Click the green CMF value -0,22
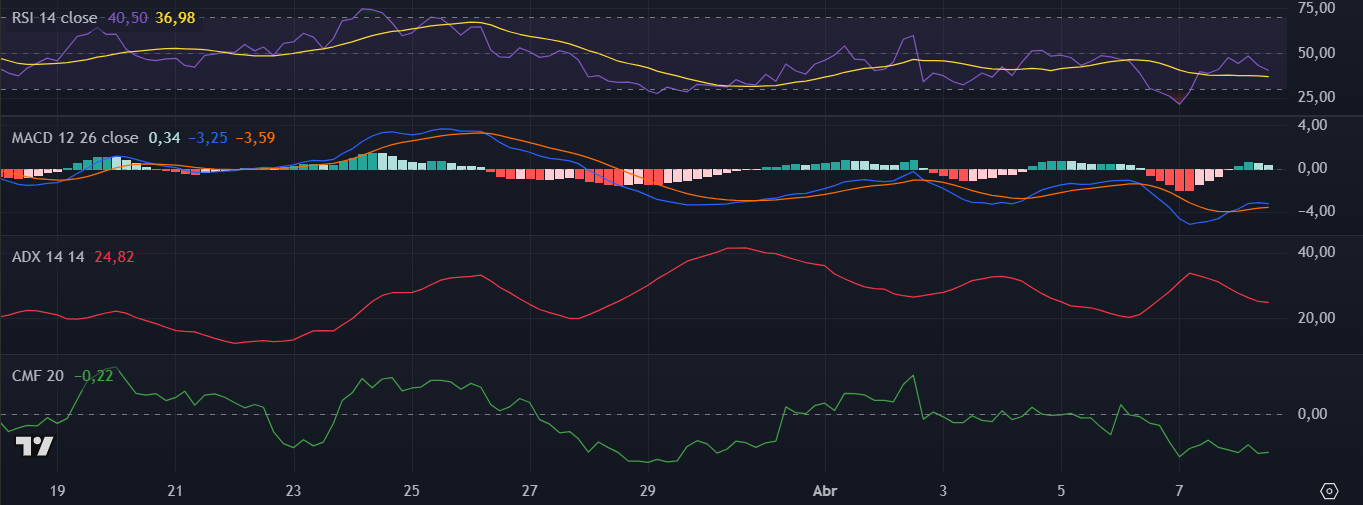The image size is (1363, 505). coord(94,376)
